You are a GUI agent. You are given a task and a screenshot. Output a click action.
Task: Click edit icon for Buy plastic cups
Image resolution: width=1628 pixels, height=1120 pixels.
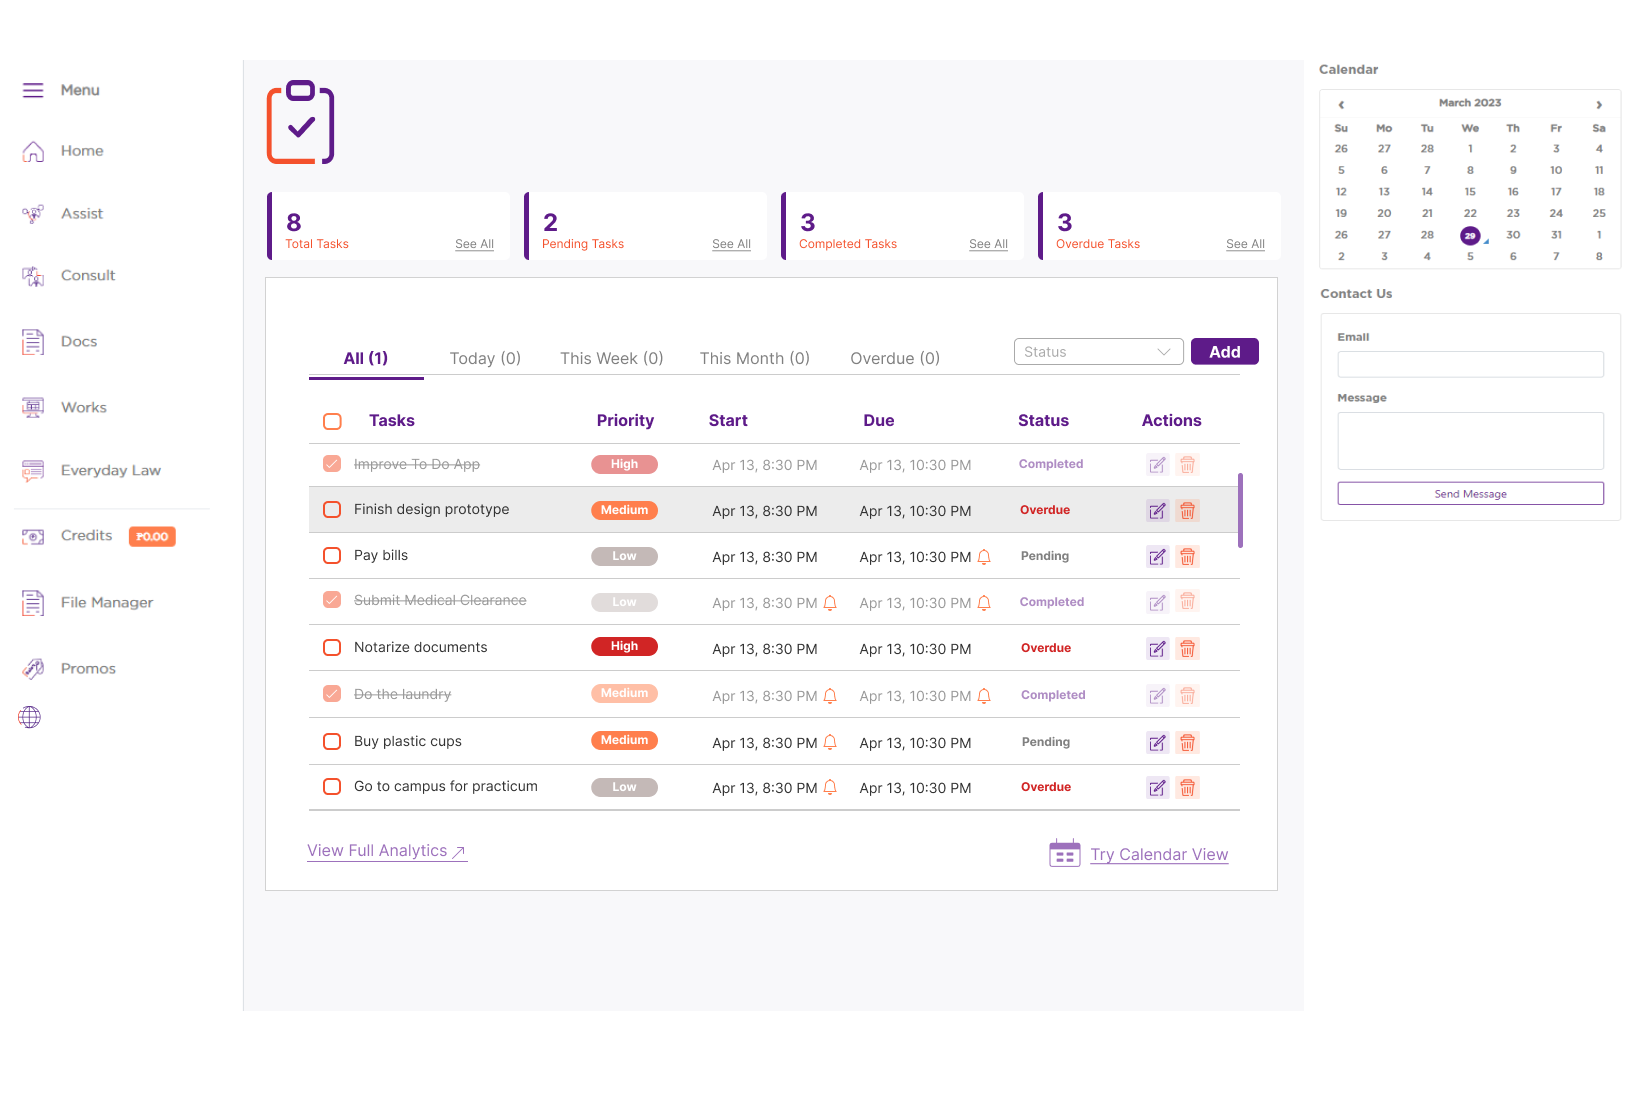(1157, 743)
